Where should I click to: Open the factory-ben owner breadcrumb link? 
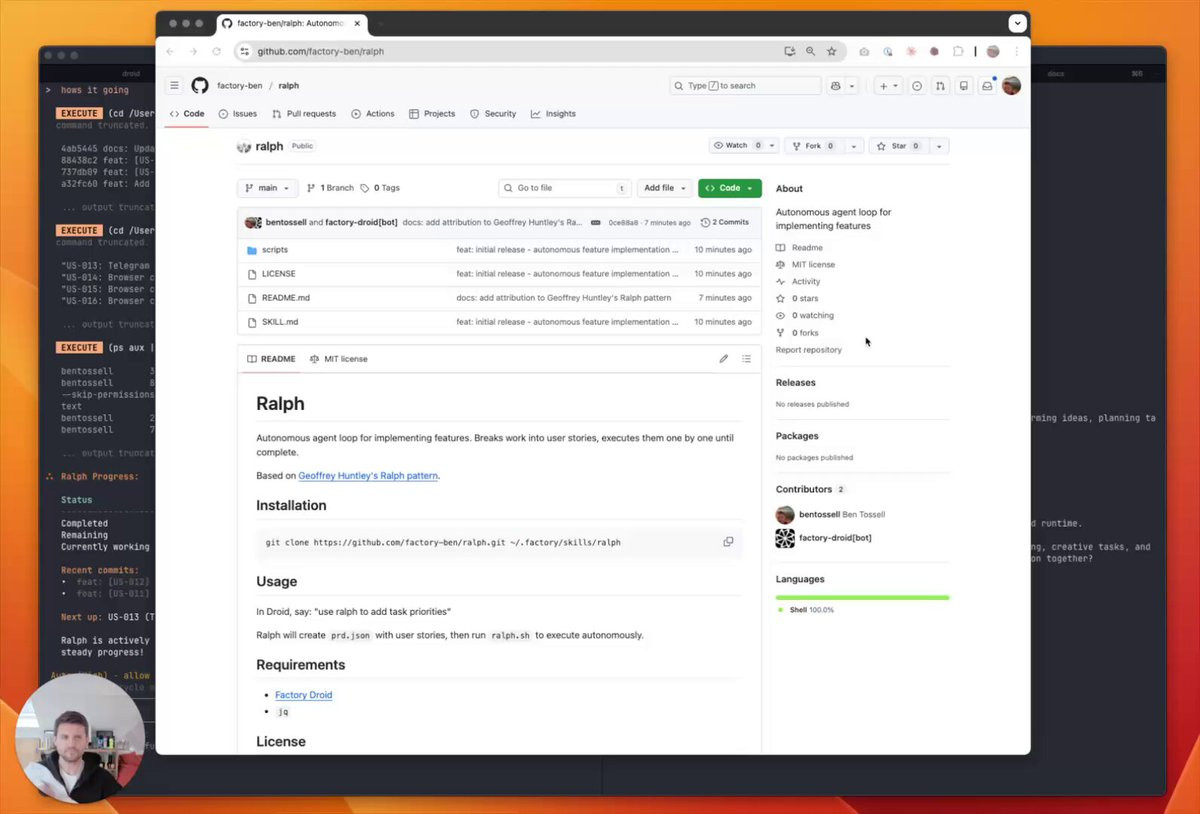click(240, 86)
